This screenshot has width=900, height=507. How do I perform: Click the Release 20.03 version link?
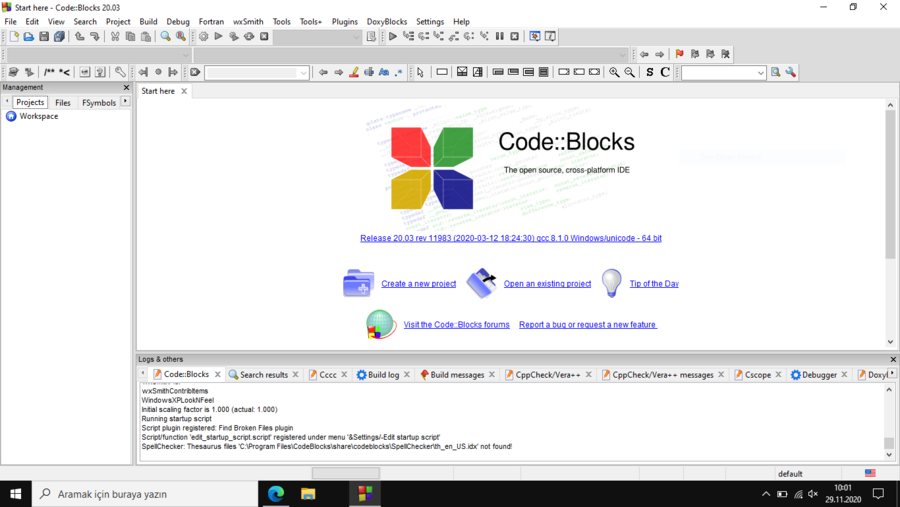[511, 238]
